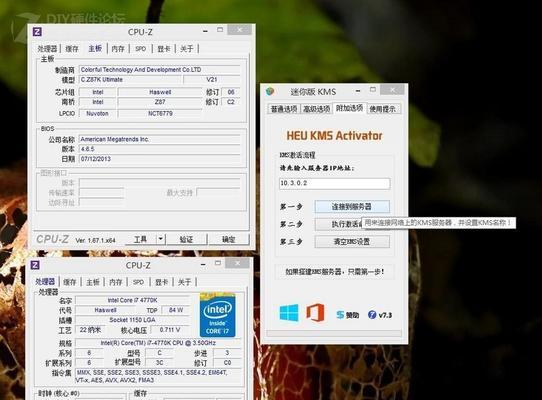Click the BIOS vendor American Megatrends Inc.

160,139
